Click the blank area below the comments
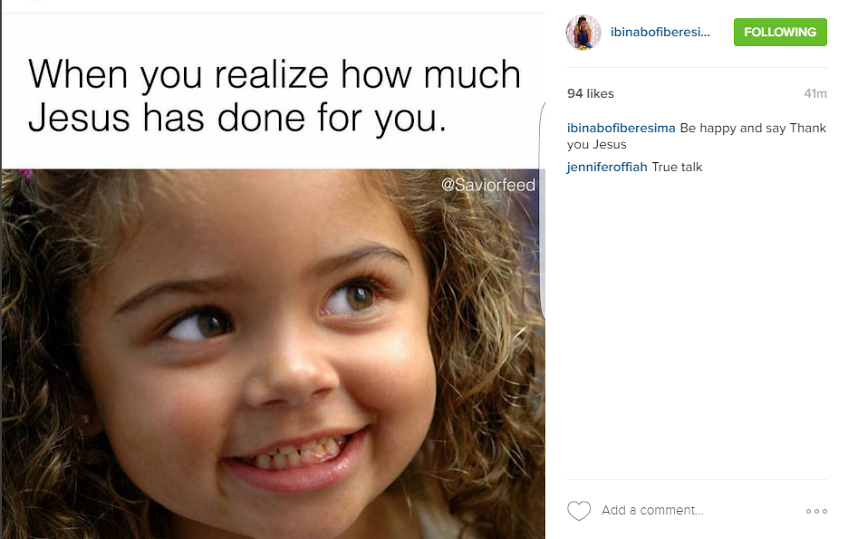 tap(697, 324)
